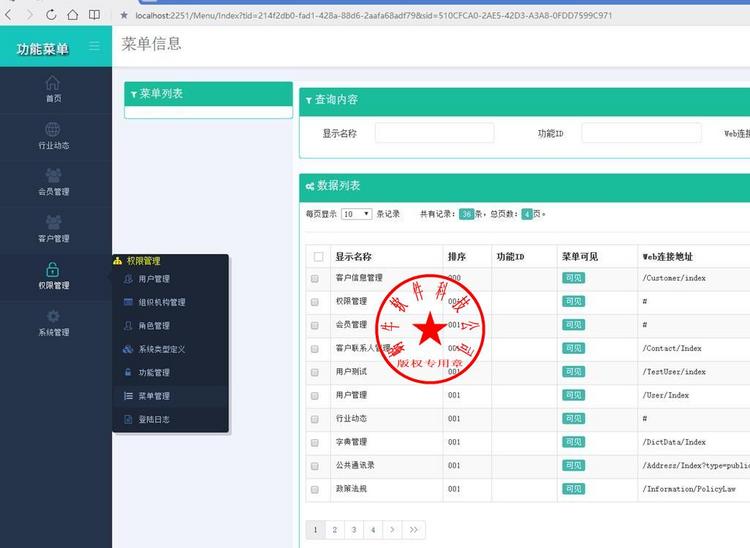Toggle the sidebar hamburger icon
The image size is (750, 548).
pyautogui.click(x=95, y=46)
